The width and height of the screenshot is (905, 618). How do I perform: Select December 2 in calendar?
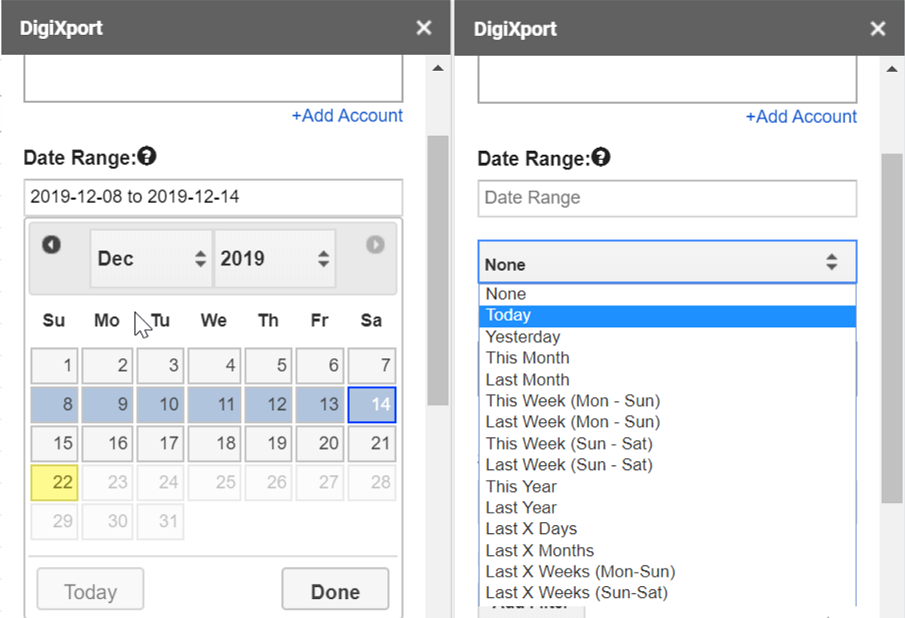coord(107,366)
